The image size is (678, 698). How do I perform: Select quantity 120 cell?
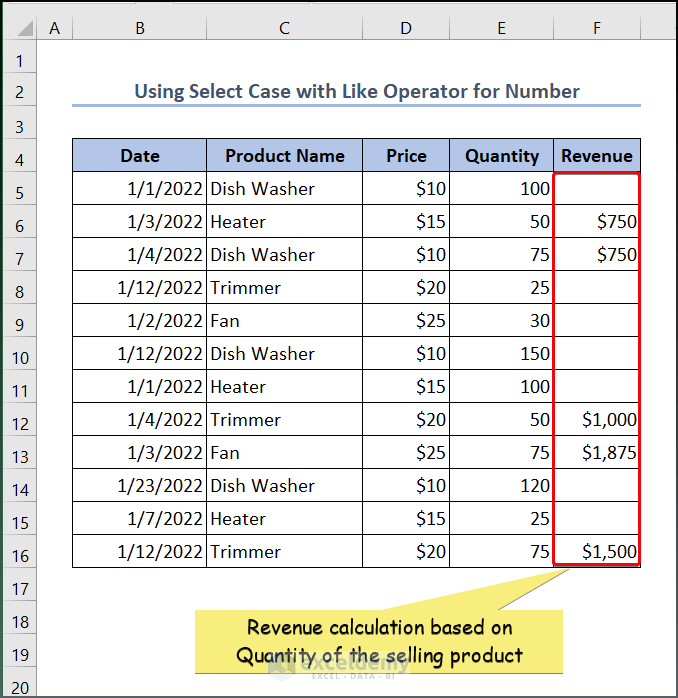[502, 485]
